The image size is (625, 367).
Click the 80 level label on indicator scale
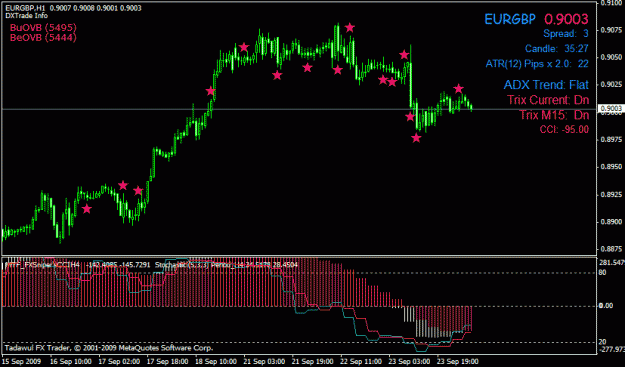[x=602, y=273]
